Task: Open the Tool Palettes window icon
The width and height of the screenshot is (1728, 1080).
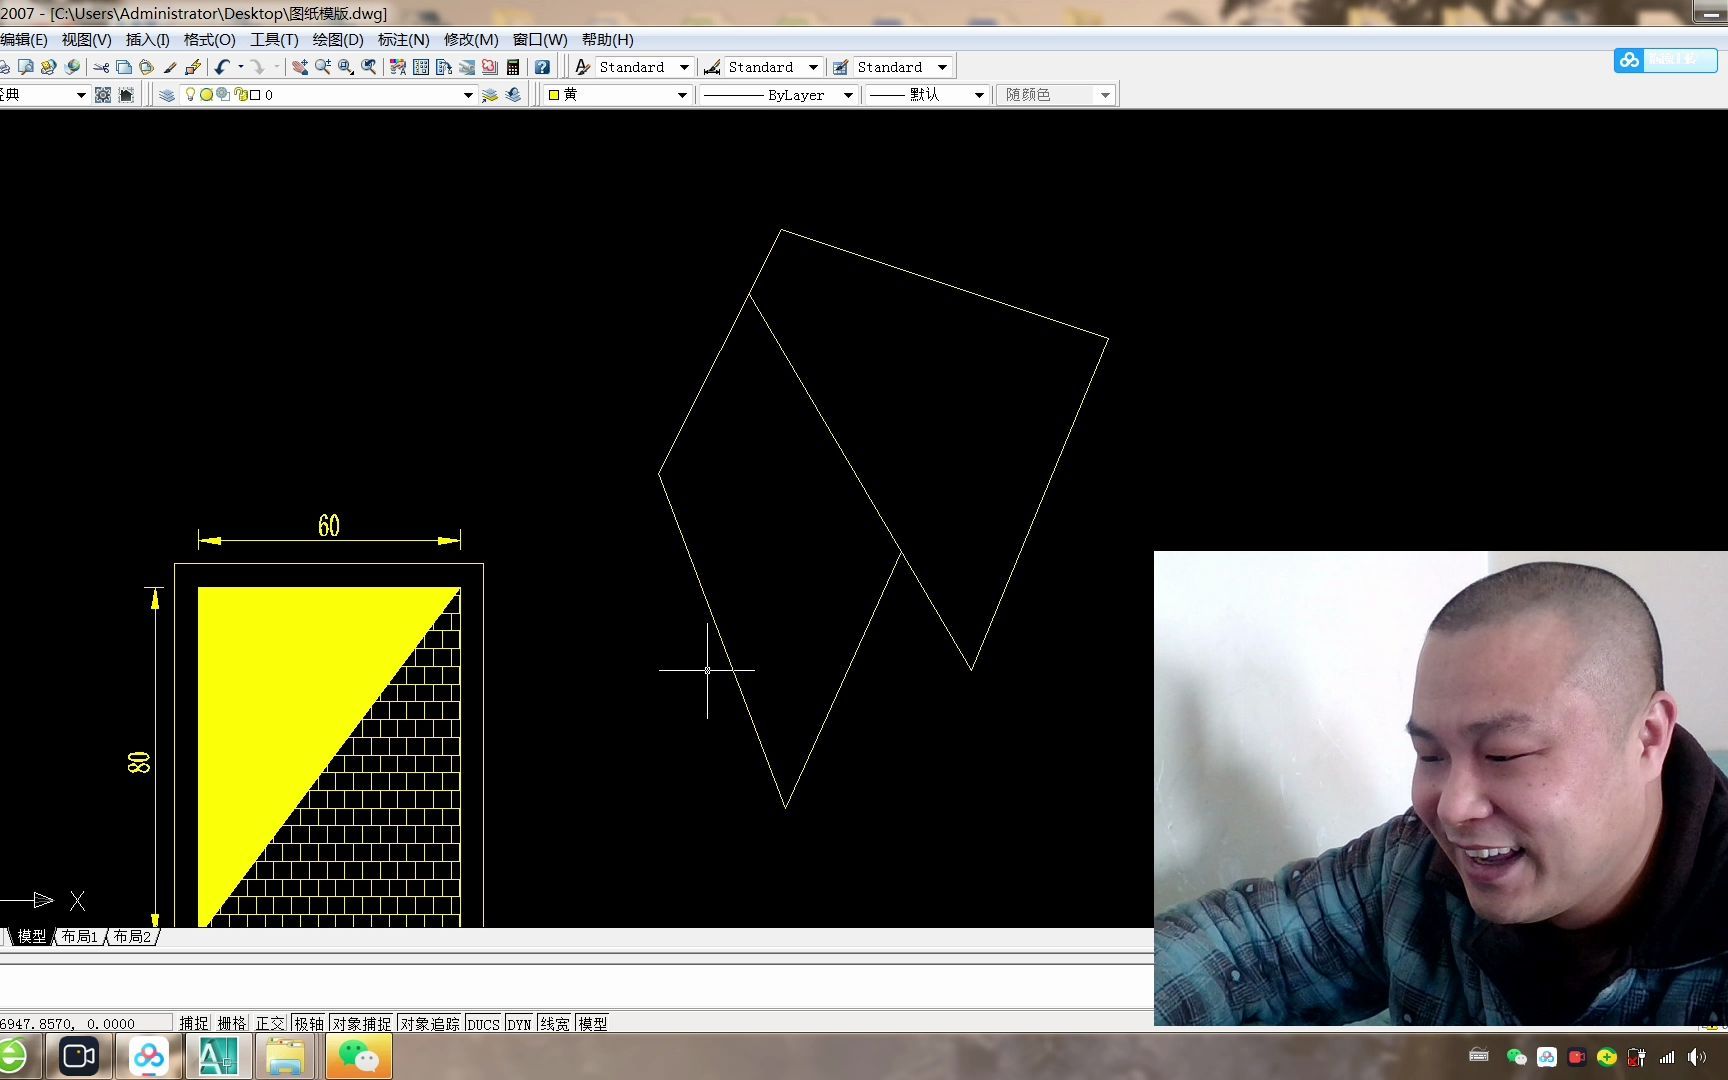Action: [444, 67]
